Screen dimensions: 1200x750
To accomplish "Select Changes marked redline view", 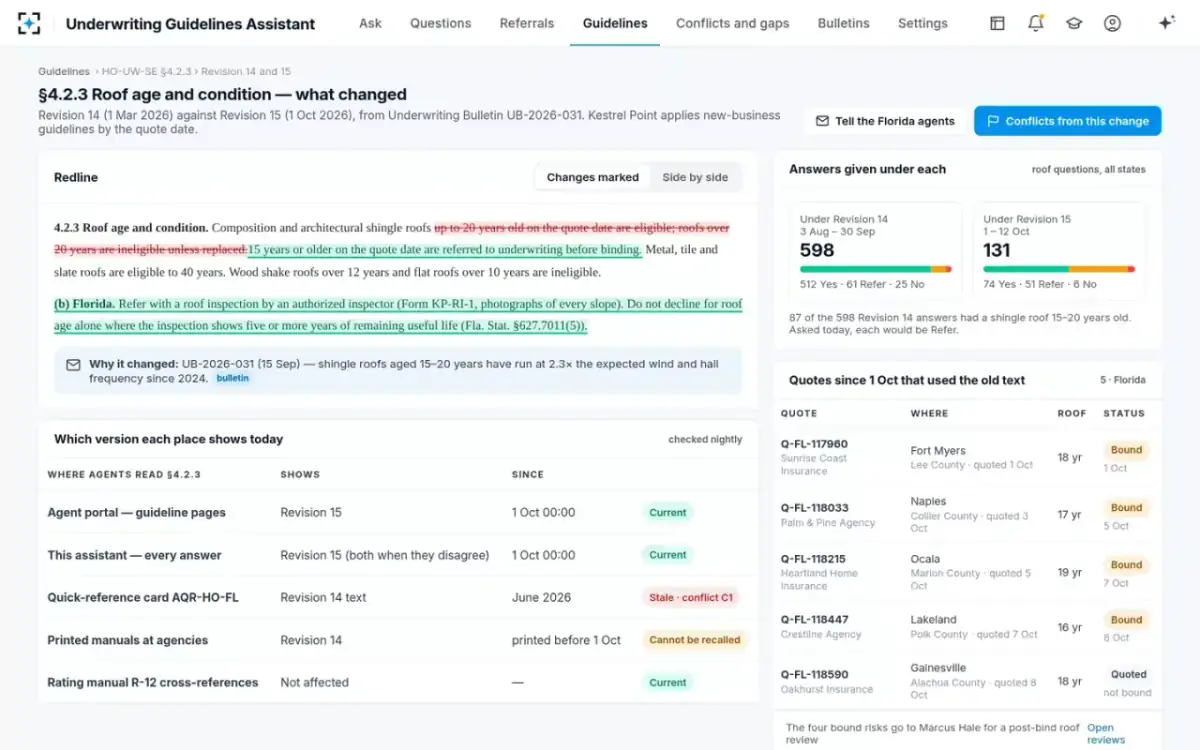I will pos(593,177).
